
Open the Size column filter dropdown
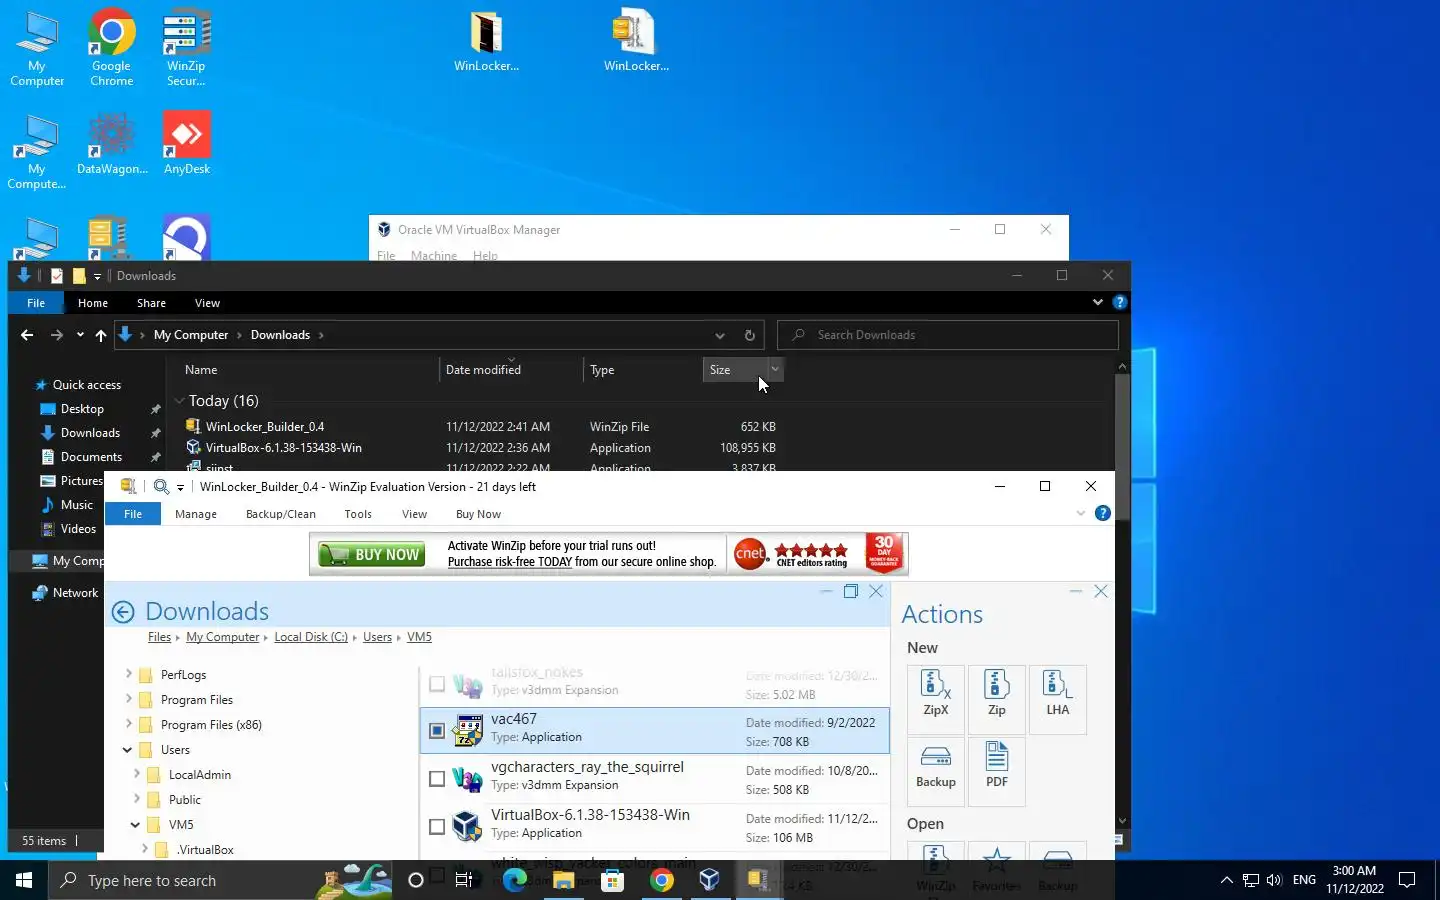point(775,369)
